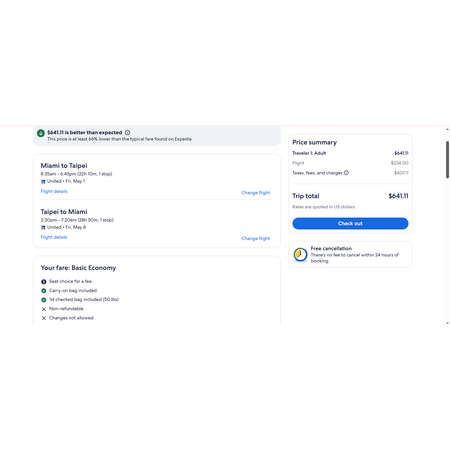
Task: Click the green check beside 1st checked bag included
Action: [x=44, y=300]
